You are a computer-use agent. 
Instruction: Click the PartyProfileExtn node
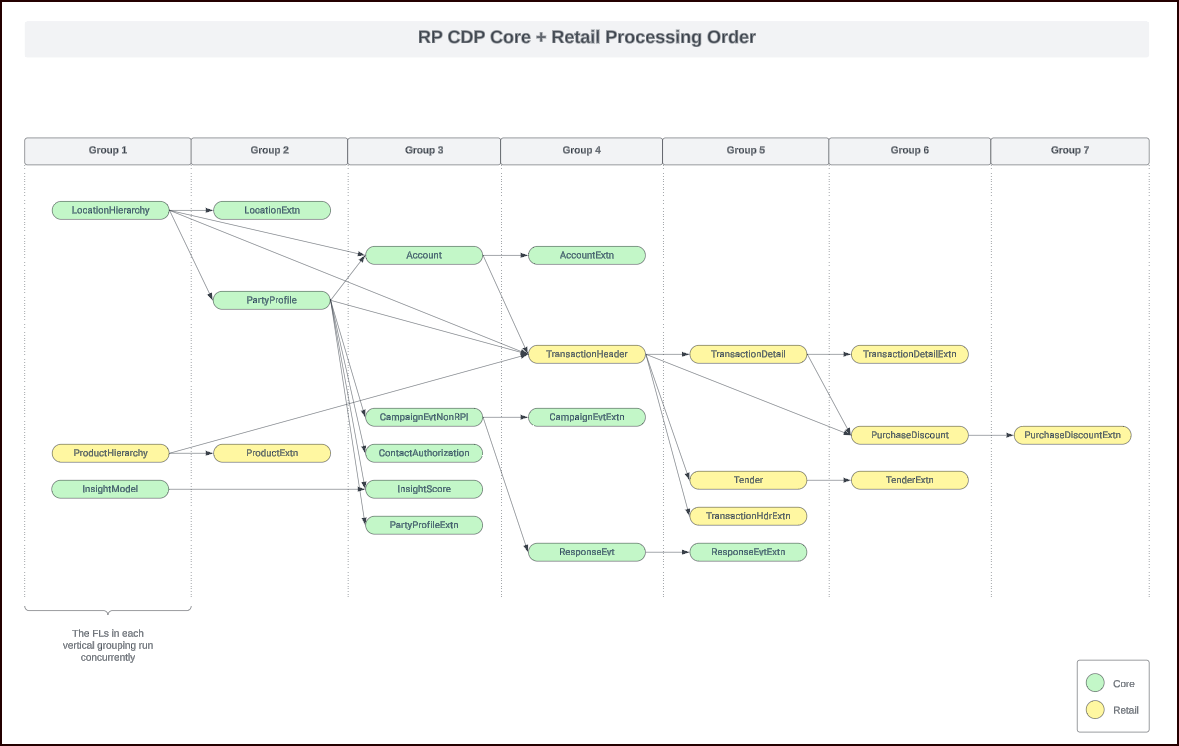[x=424, y=524]
